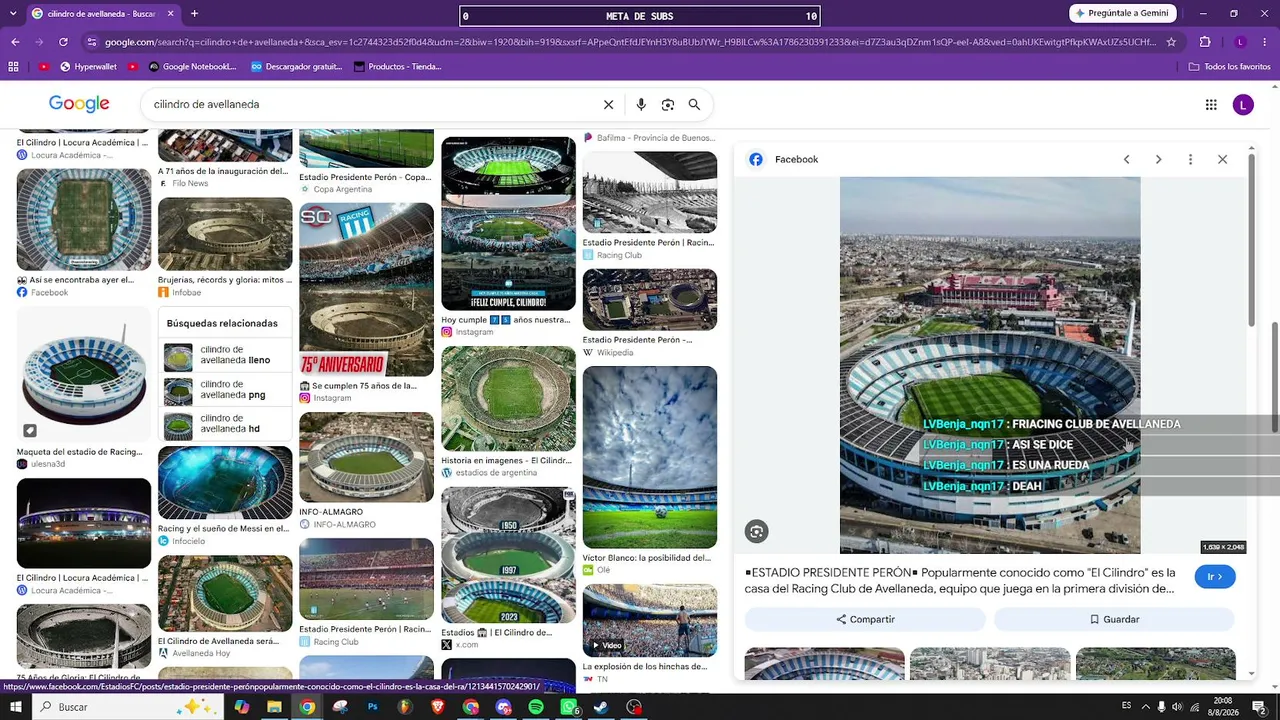Bookmark this page with the star
This screenshot has width=1280, height=720.
coord(1171,42)
